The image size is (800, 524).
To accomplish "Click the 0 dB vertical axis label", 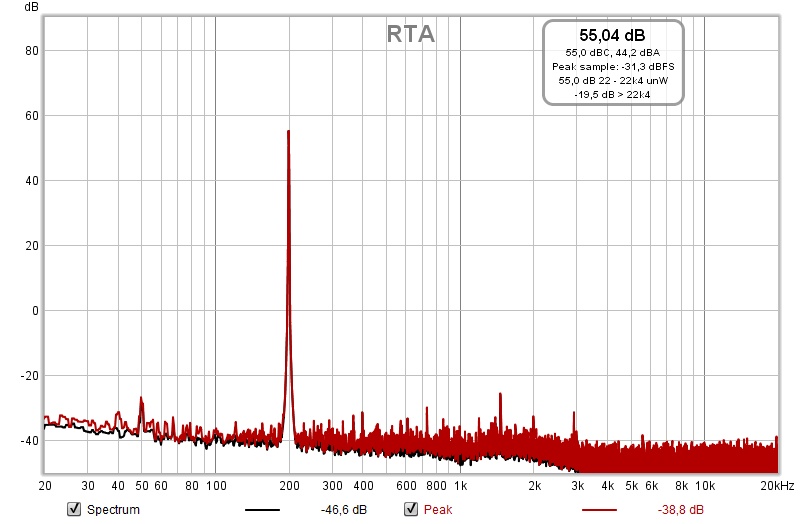I will (34, 311).
